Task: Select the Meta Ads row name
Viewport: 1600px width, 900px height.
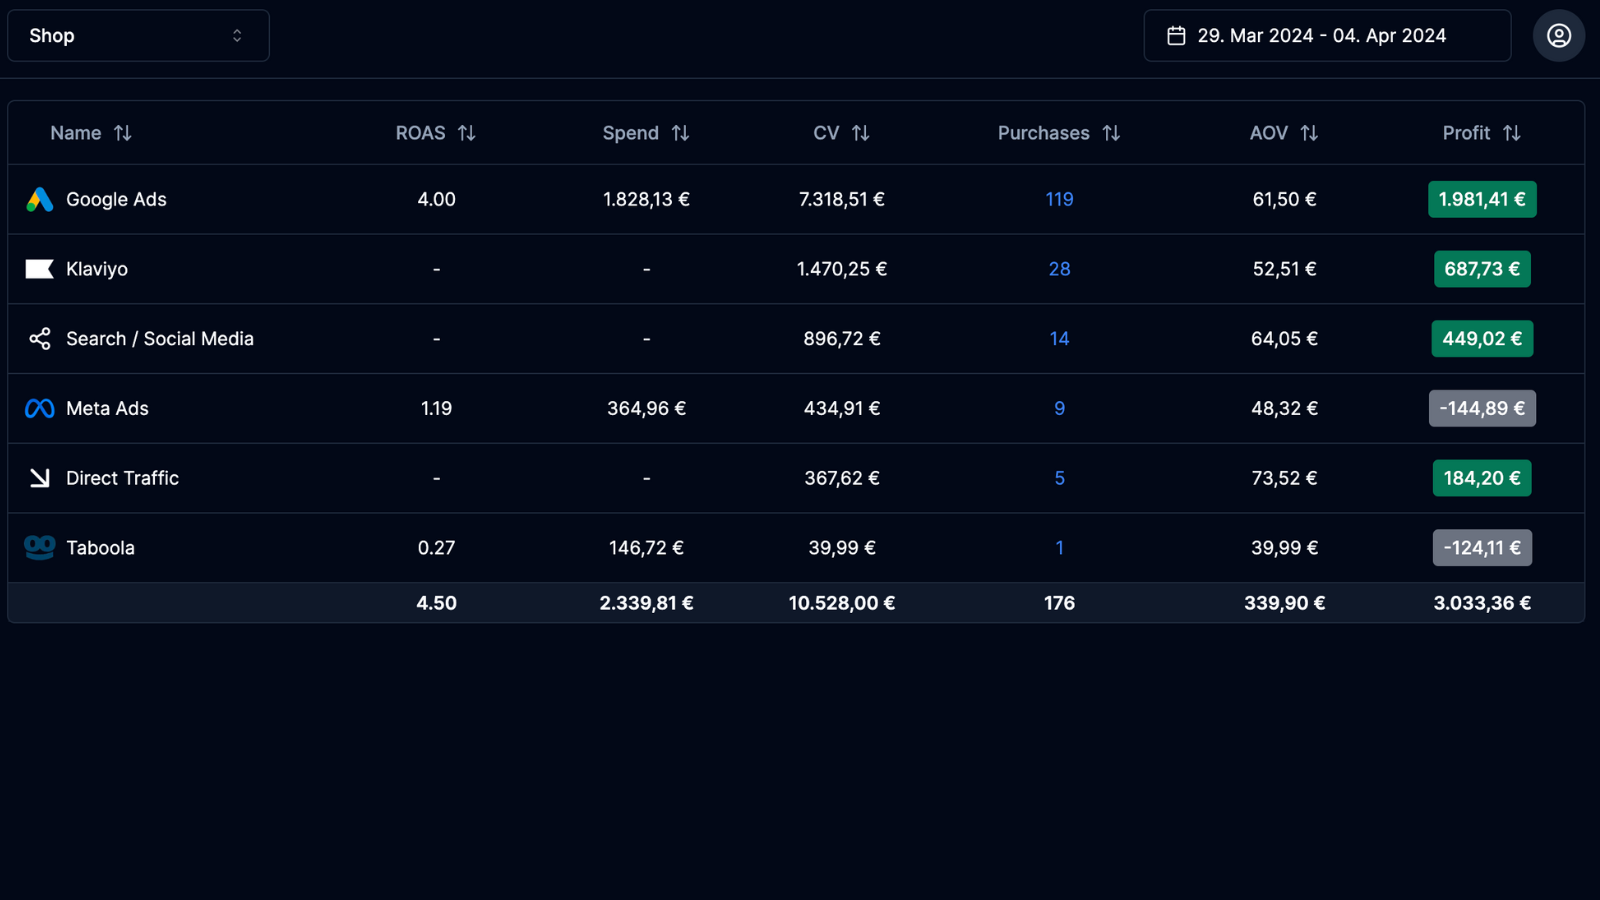Action: 107,408
